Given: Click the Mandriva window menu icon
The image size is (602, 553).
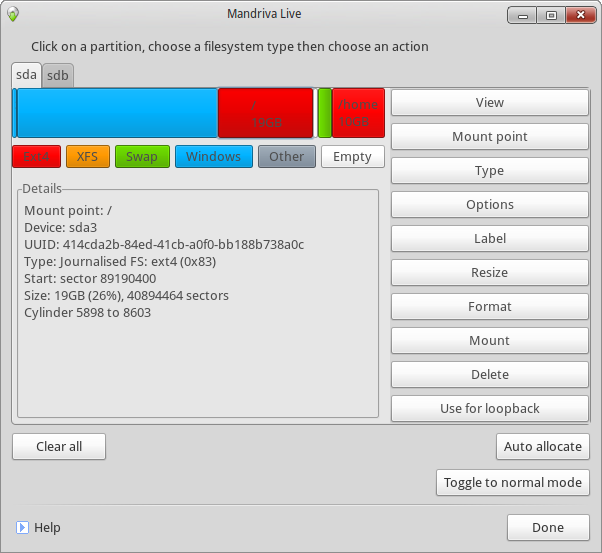Looking at the screenshot, I should [13, 15].
